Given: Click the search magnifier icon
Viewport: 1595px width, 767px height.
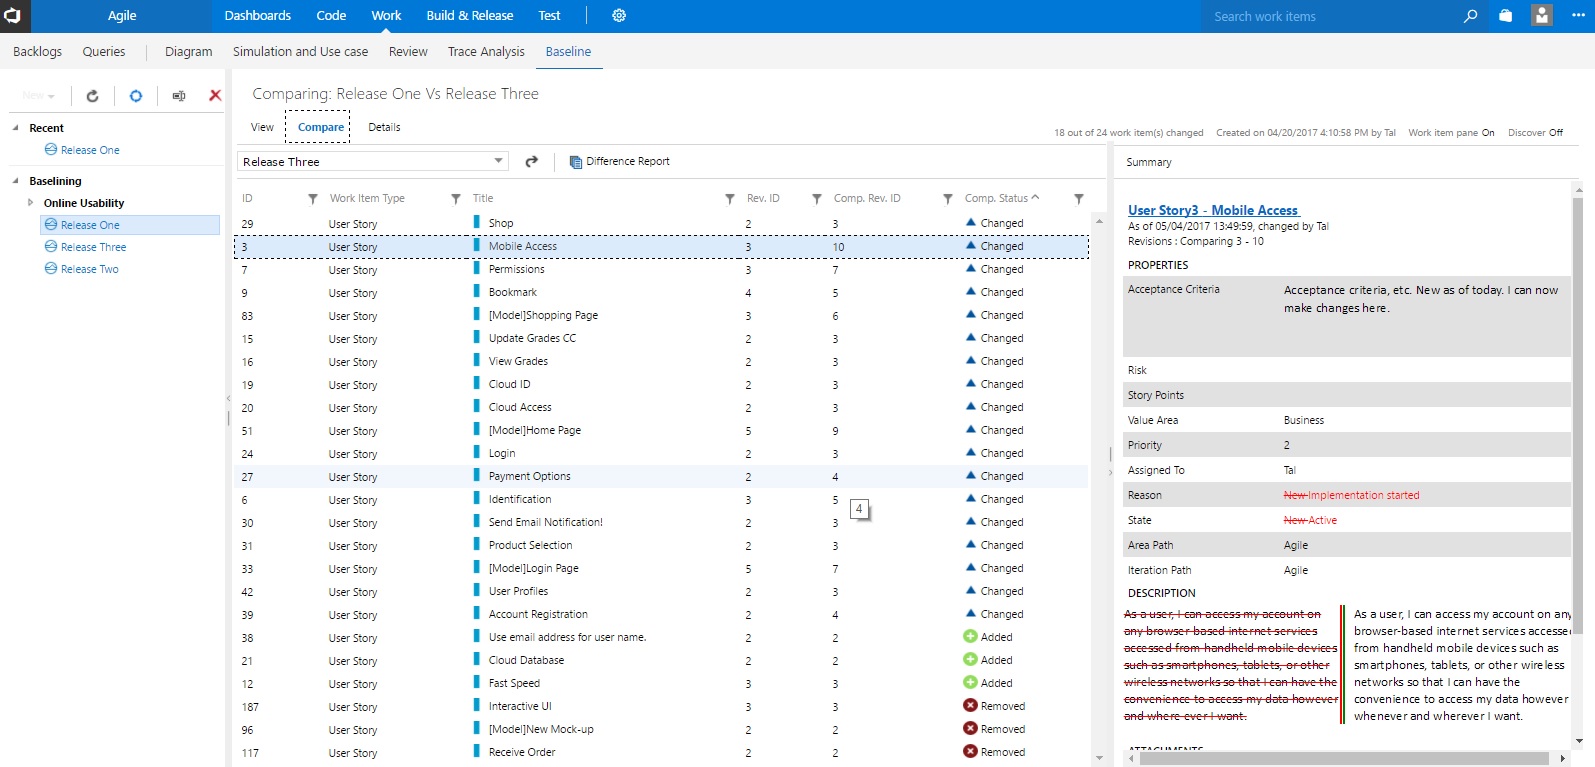Looking at the screenshot, I should (x=1470, y=16).
